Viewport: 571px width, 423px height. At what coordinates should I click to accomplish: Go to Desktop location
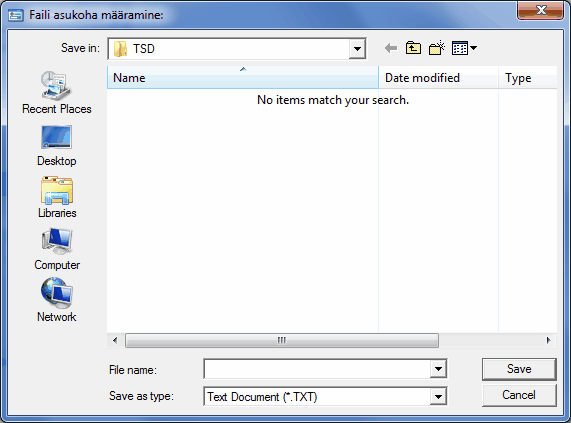pyautogui.click(x=56, y=146)
